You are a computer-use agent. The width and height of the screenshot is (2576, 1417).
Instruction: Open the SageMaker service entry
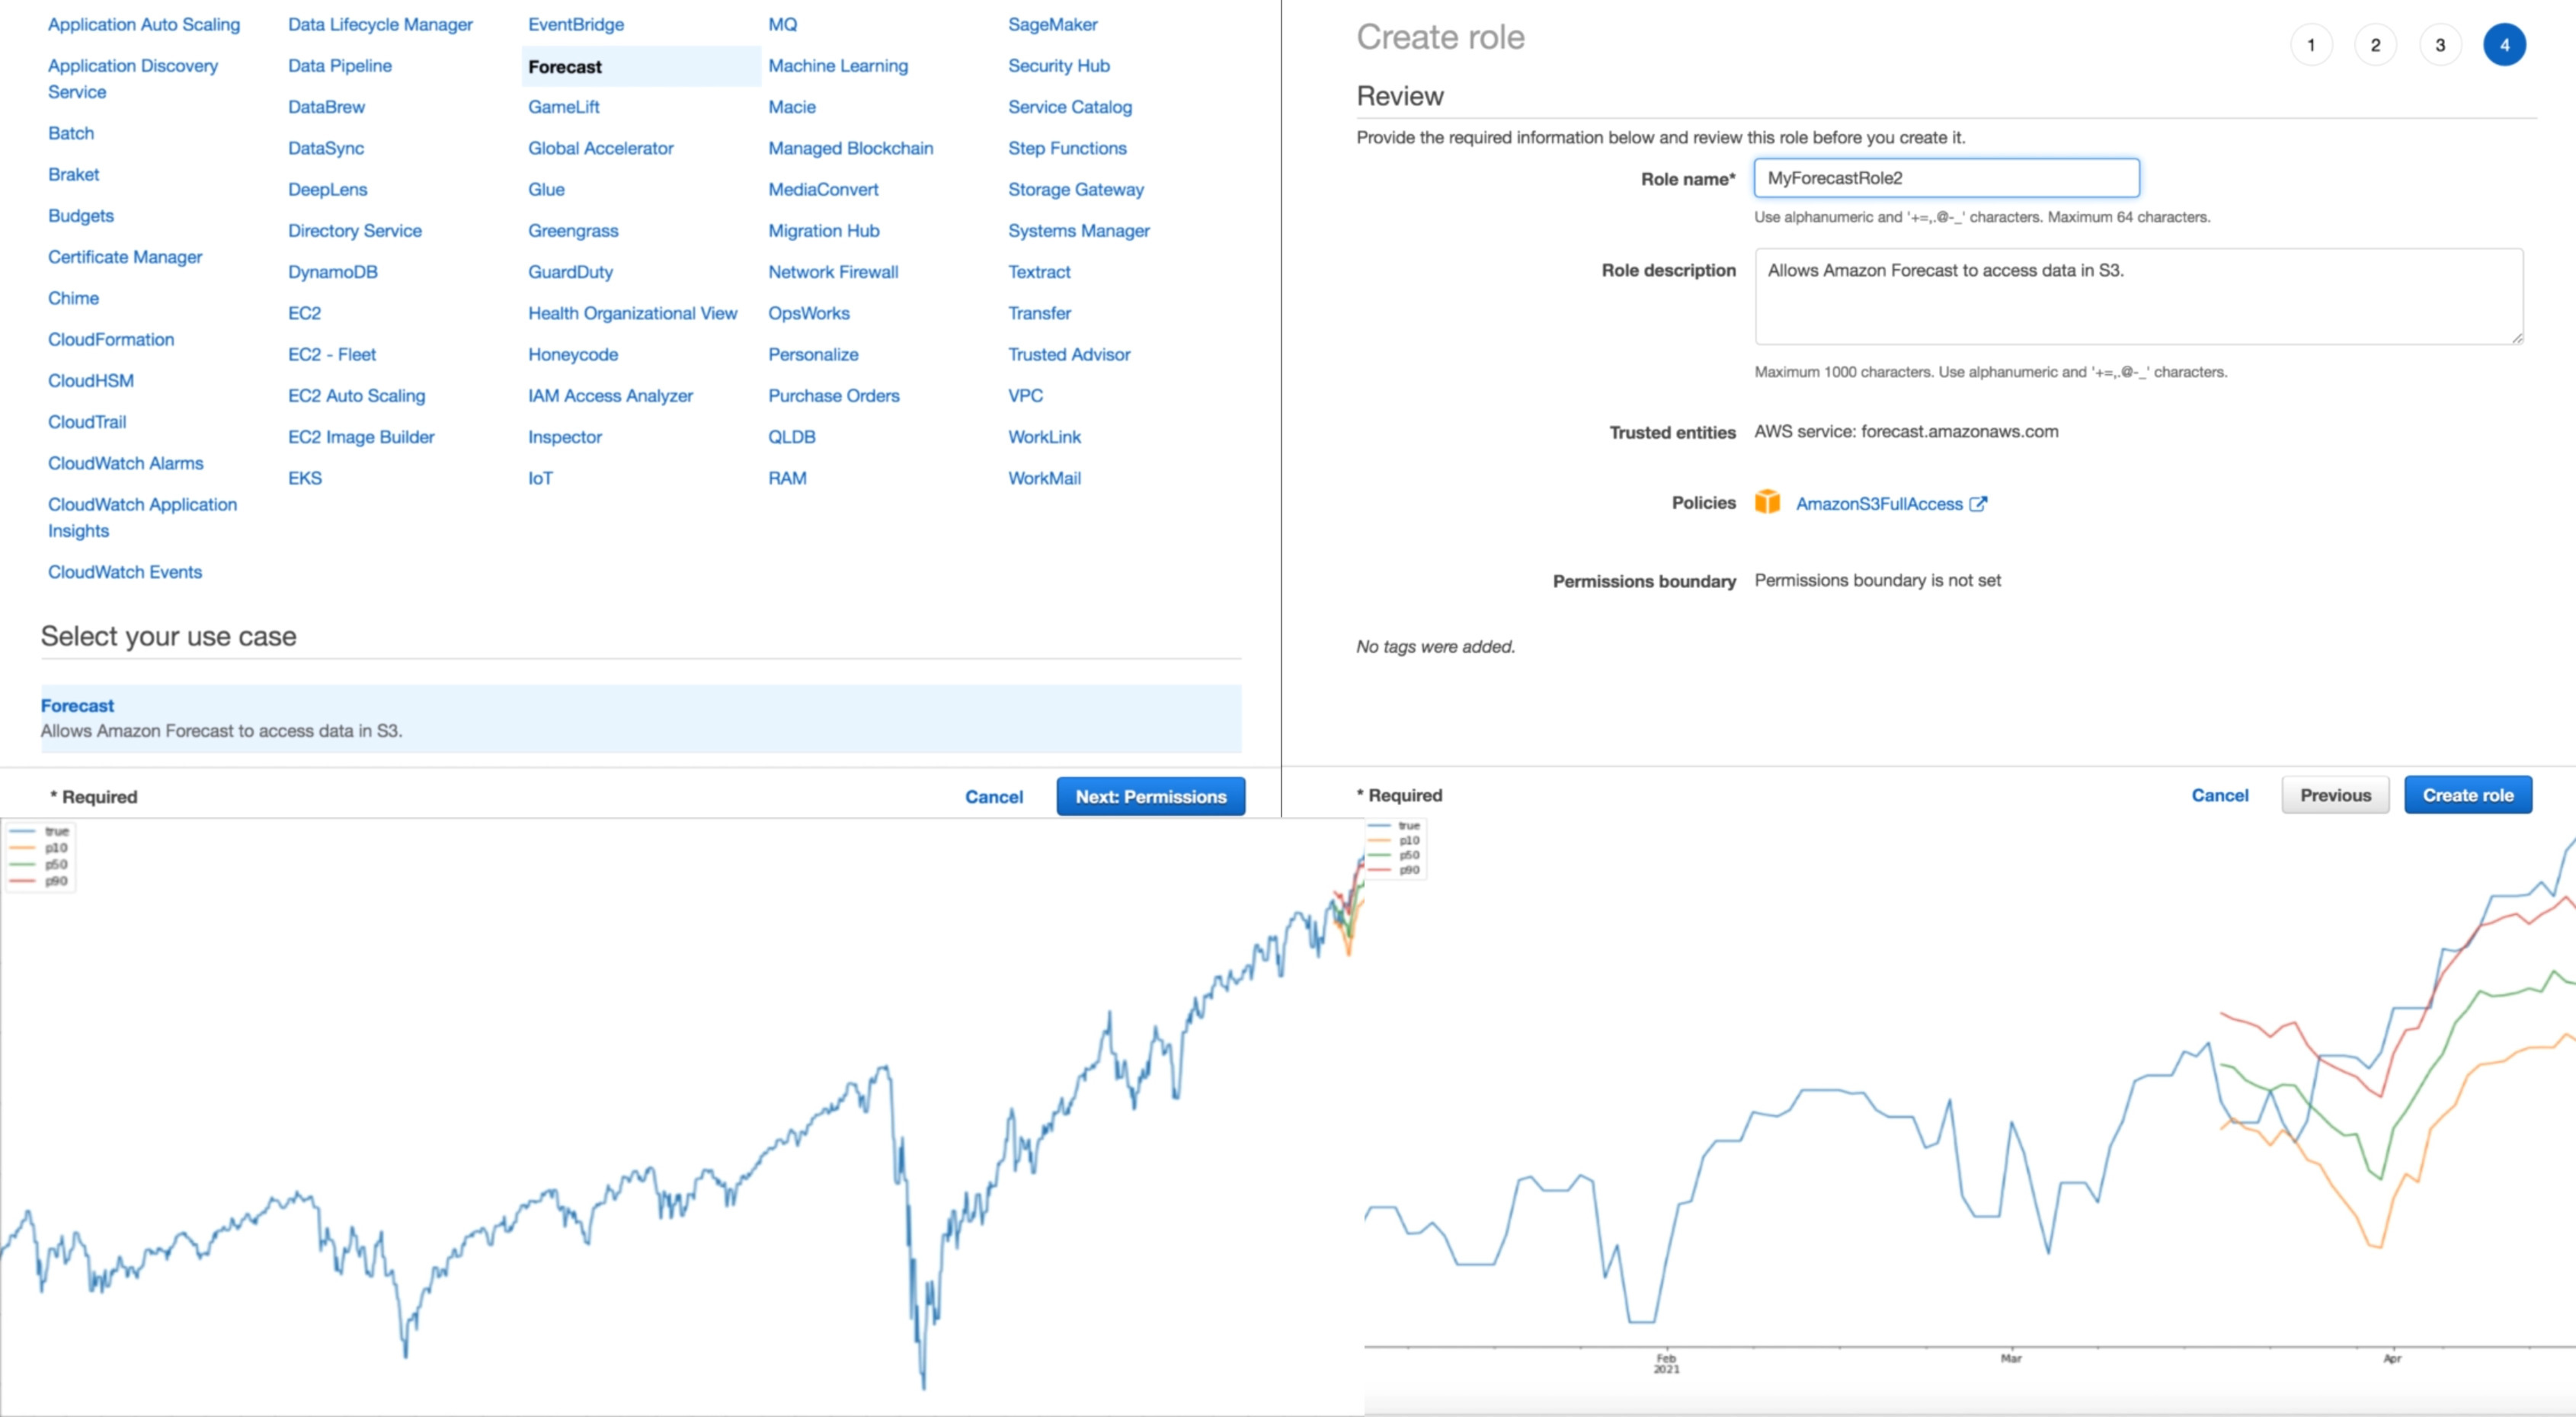(1052, 24)
